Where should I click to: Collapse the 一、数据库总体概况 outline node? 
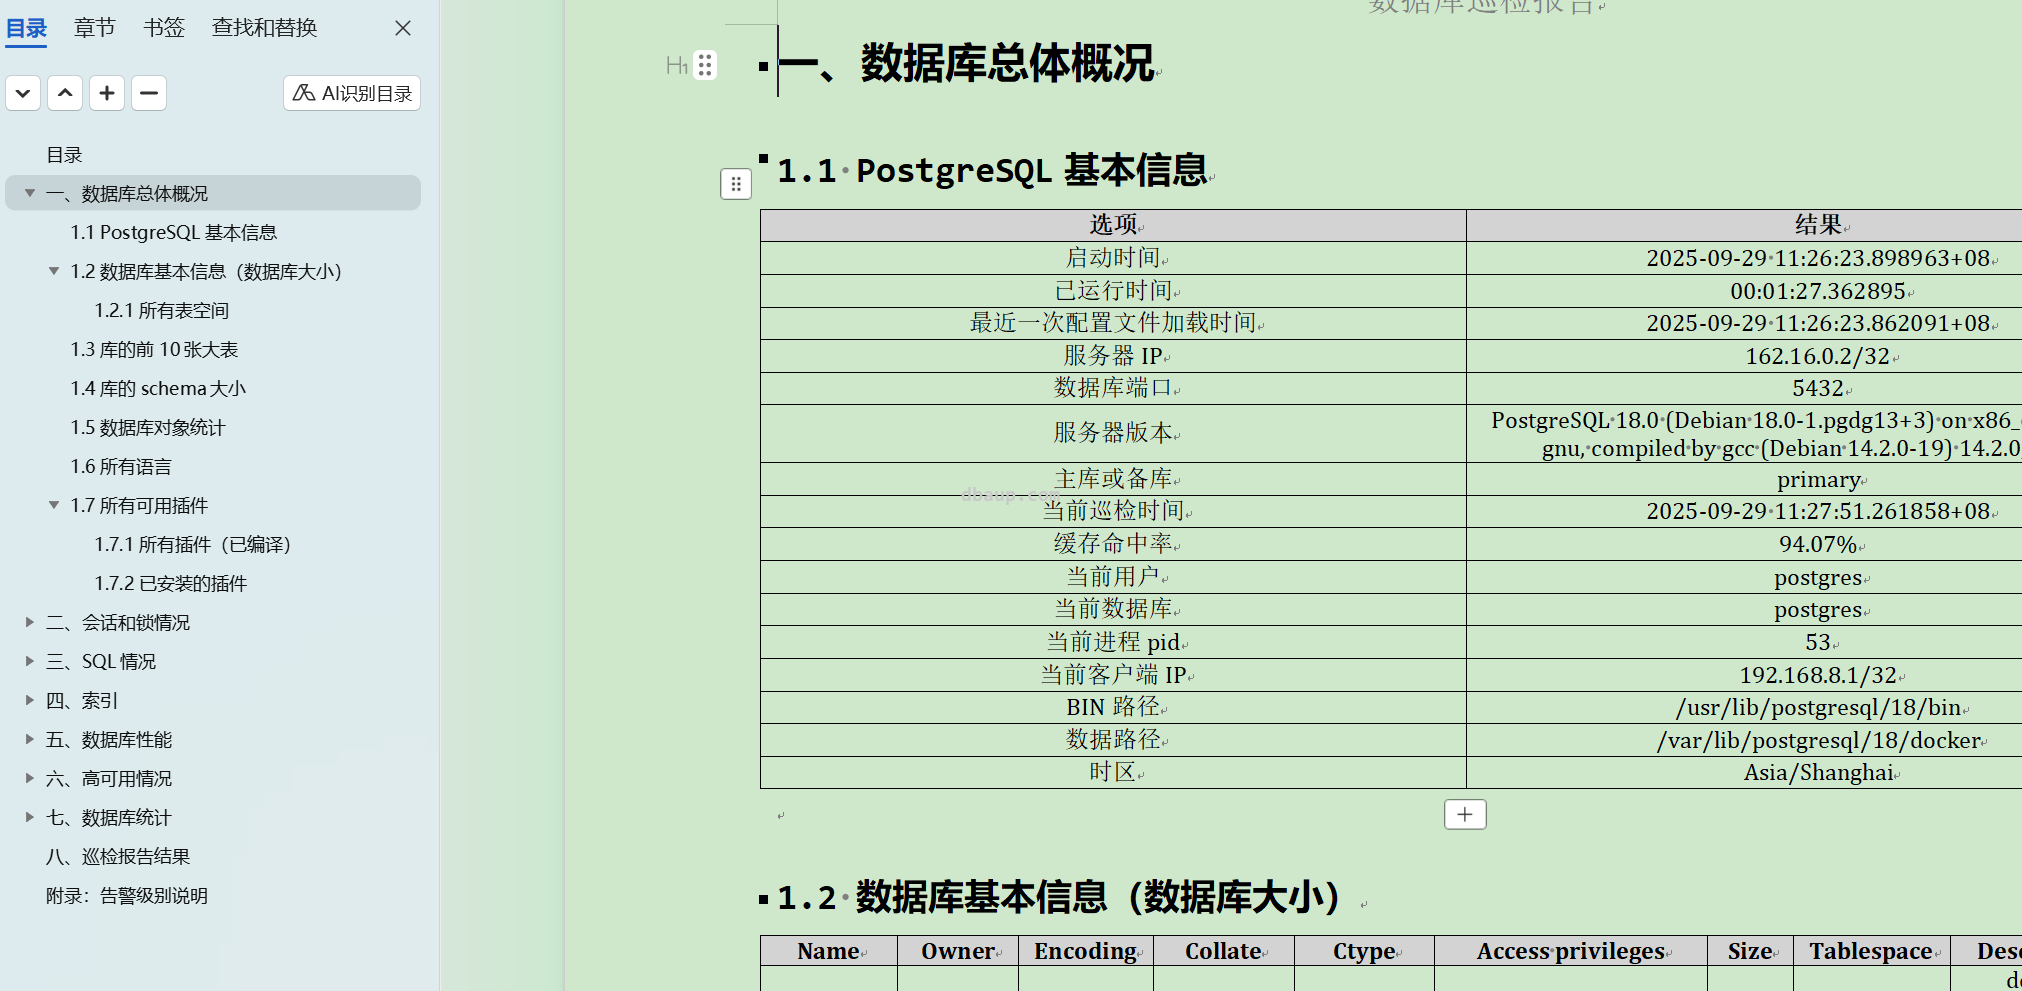(30, 193)
